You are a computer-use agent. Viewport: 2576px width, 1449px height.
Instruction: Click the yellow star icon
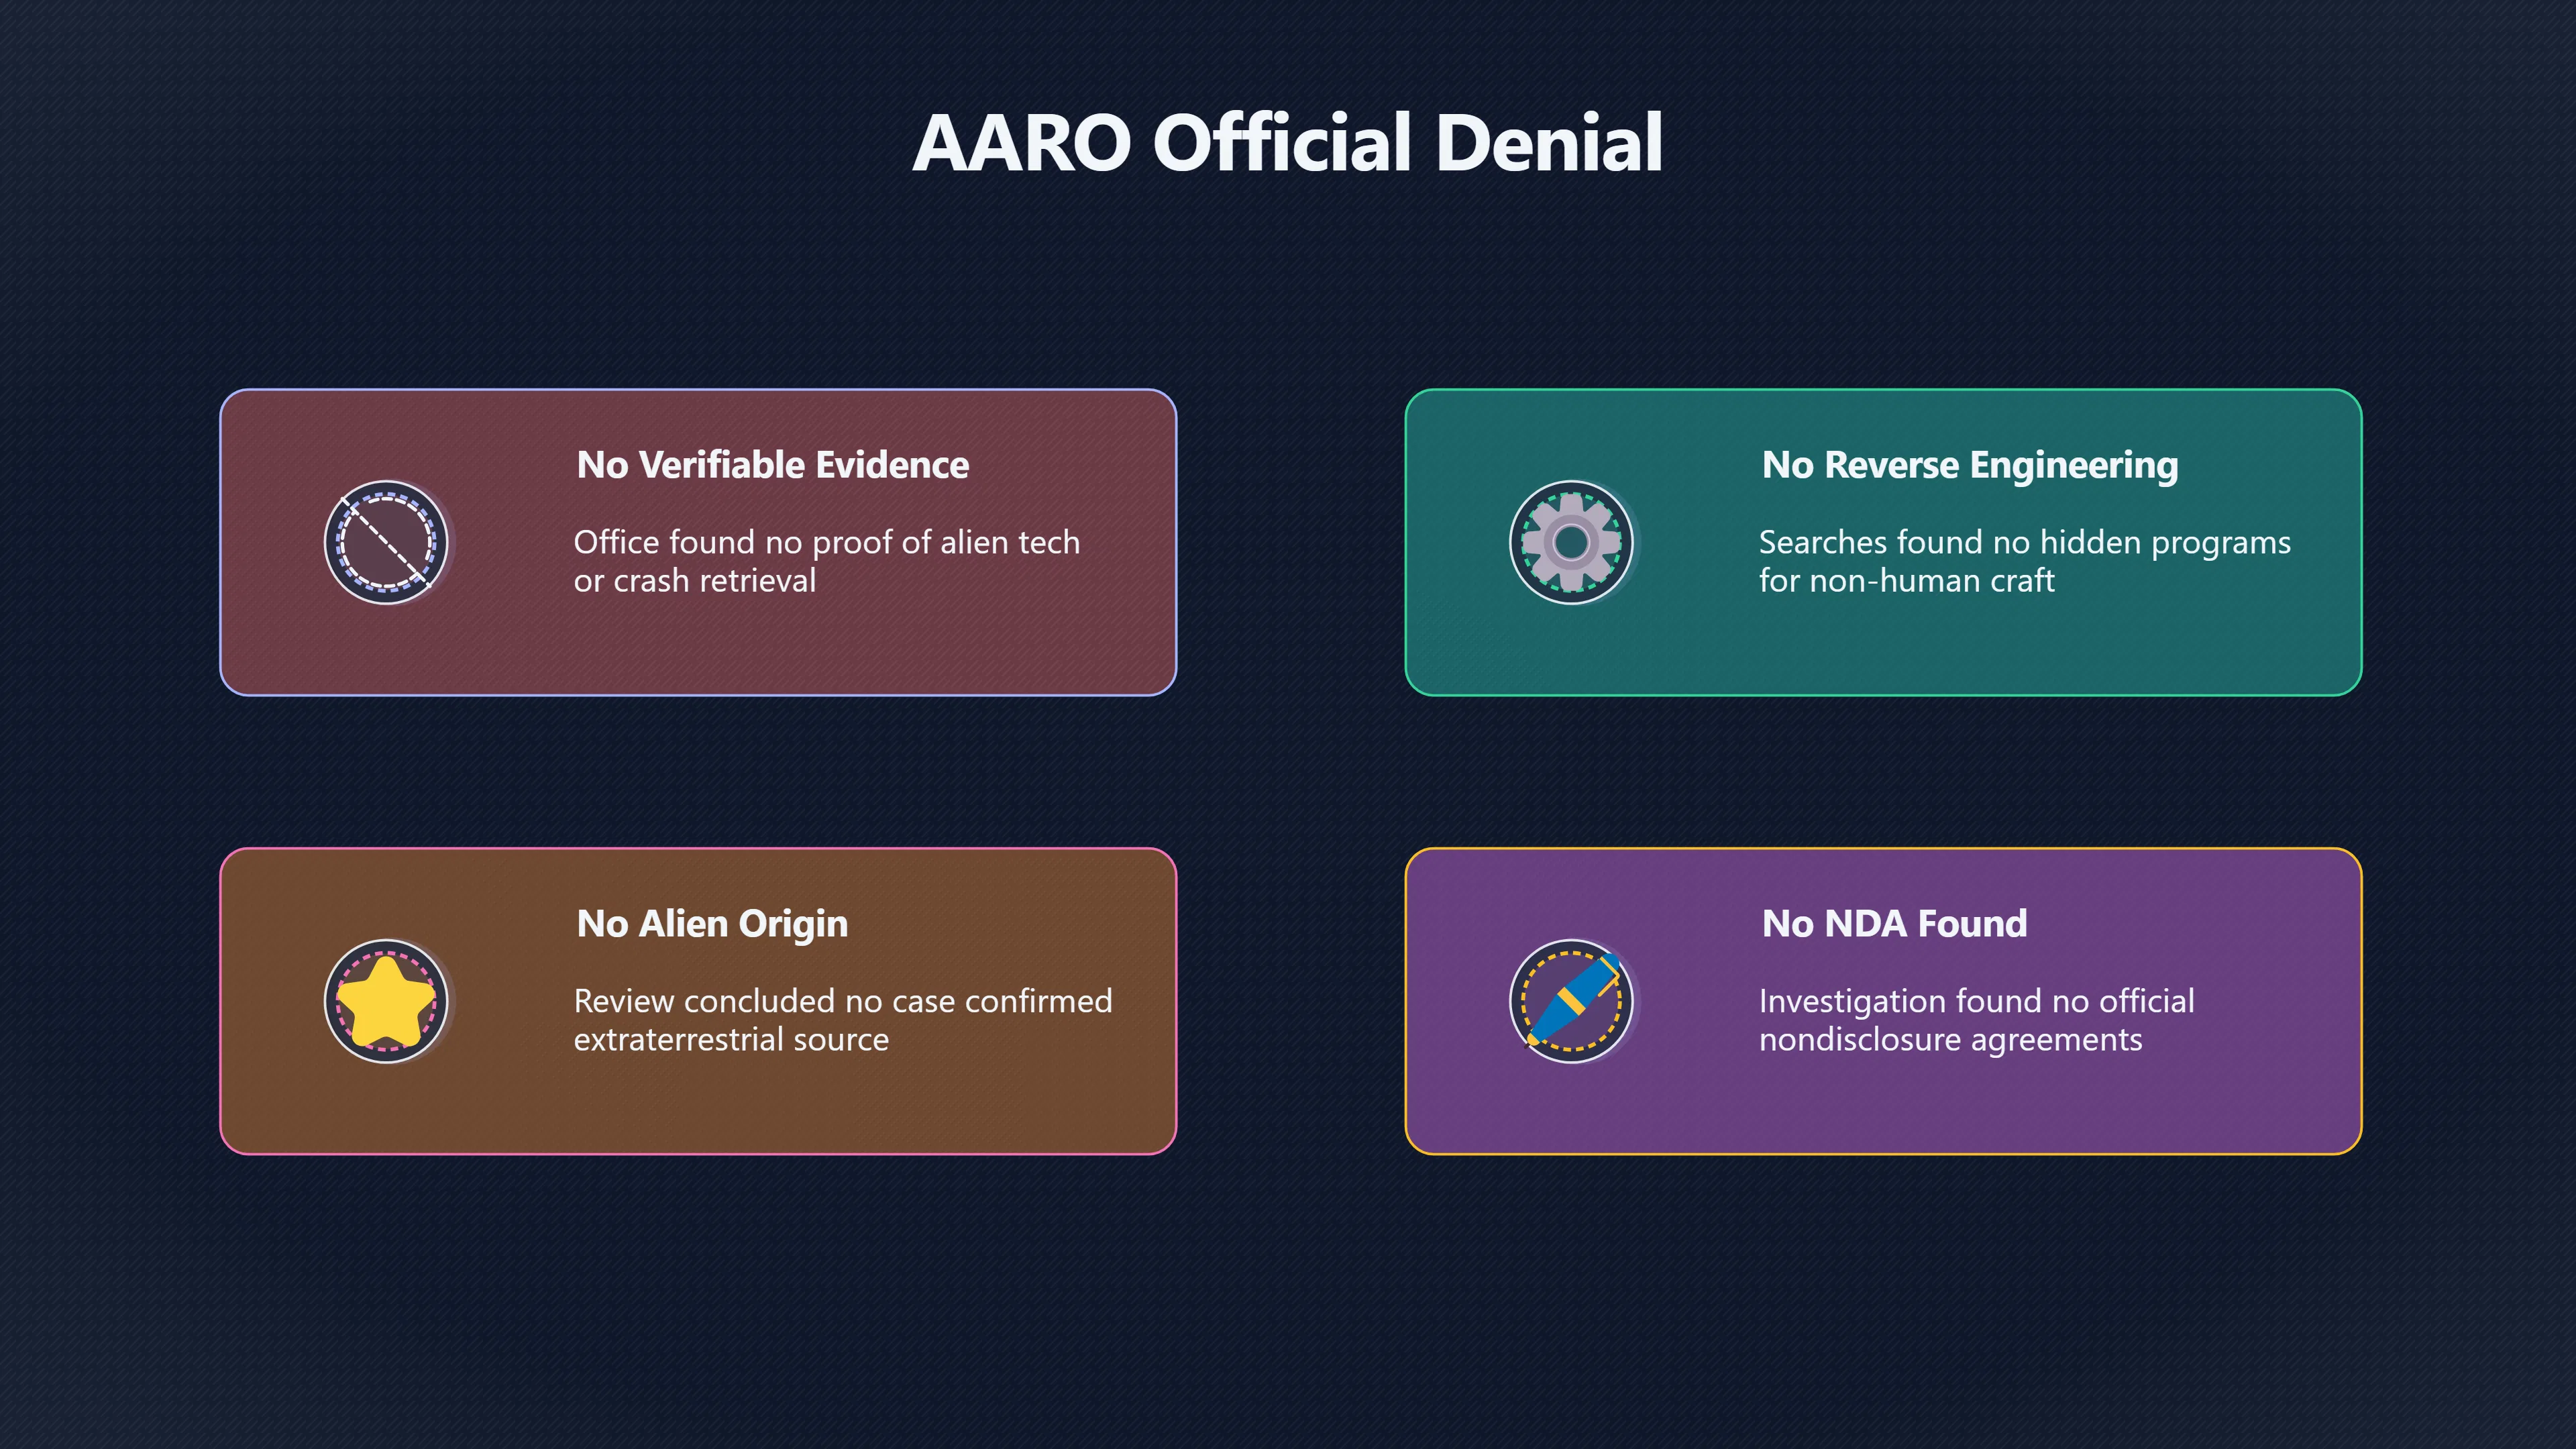(386, 1001)
